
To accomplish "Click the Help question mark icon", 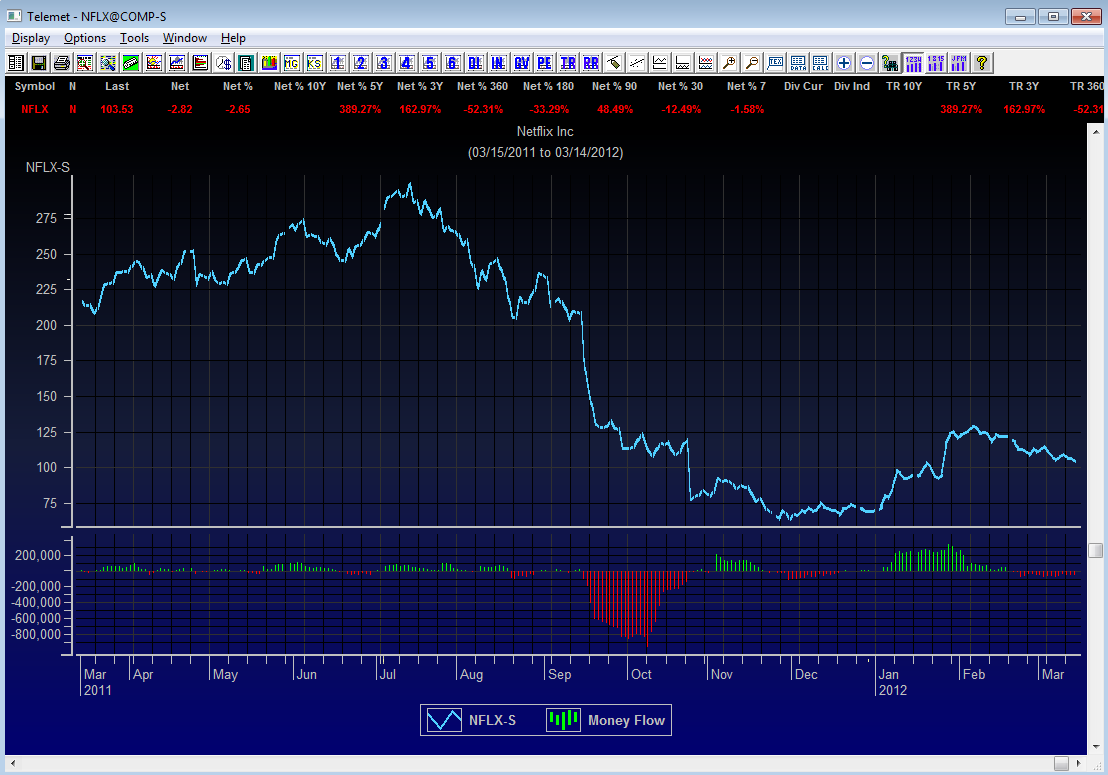I will coord(981,62).
